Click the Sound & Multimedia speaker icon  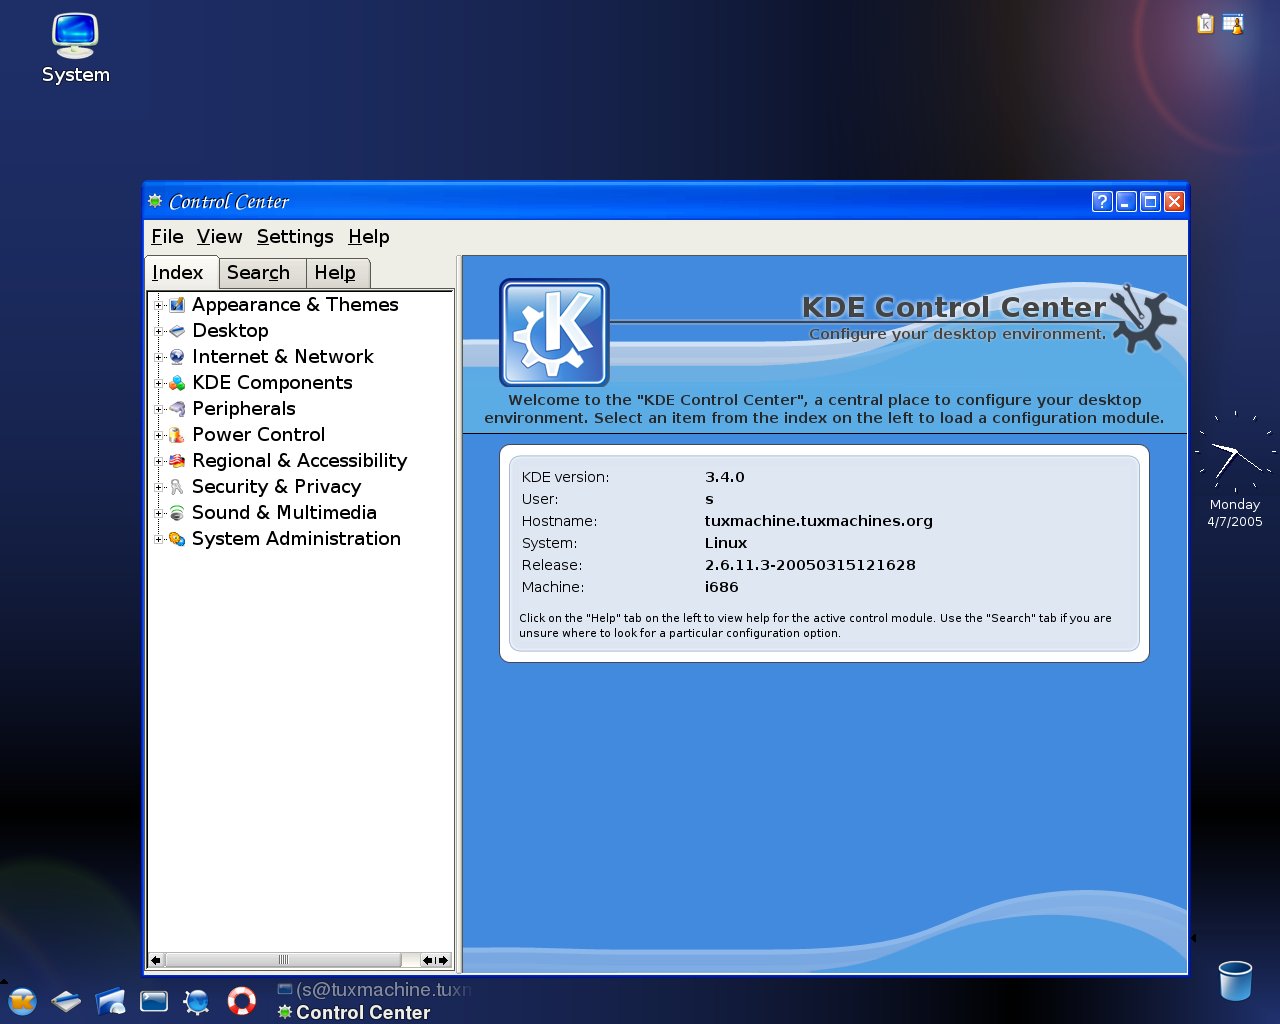(x=177, y=513)
